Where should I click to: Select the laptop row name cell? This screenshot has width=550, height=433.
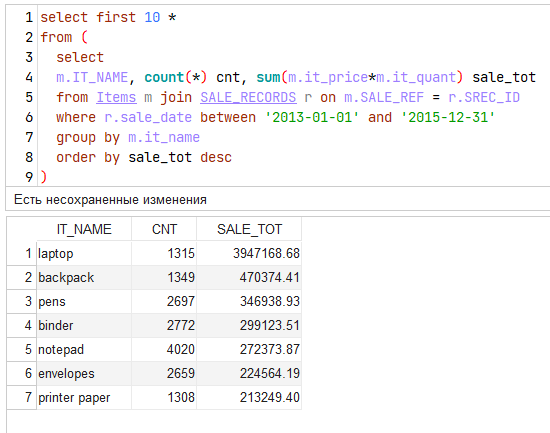(84, 253)
